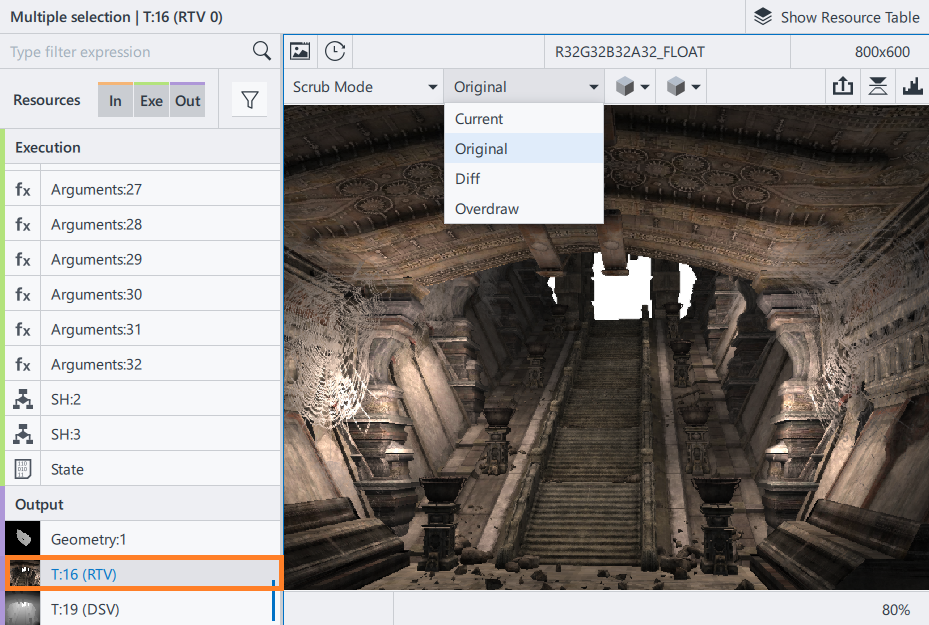Screen dimensions: 929x625
Task: Select the Arguments:28 row
Action: click(x=143, y=224)
